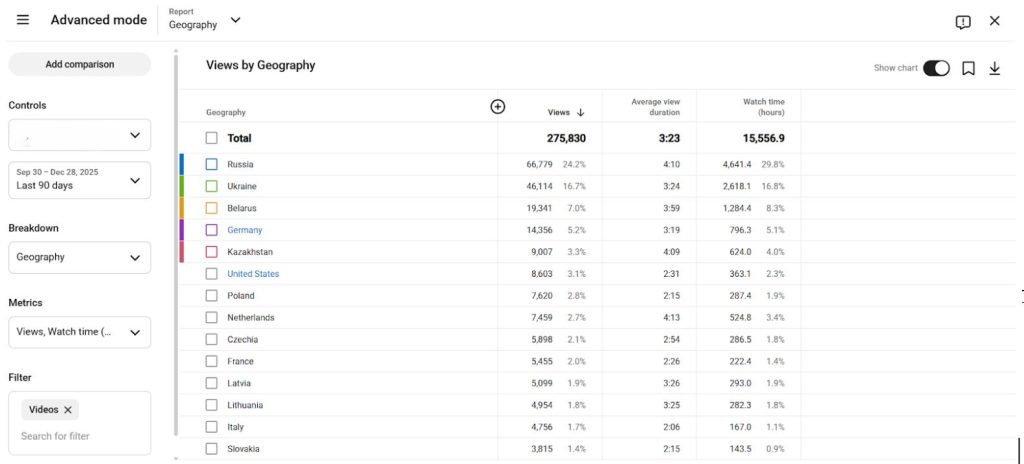Viewport: 1024px width, 464px height.
Task: Toggle the Show chart switch
Action: click(936, 68)
